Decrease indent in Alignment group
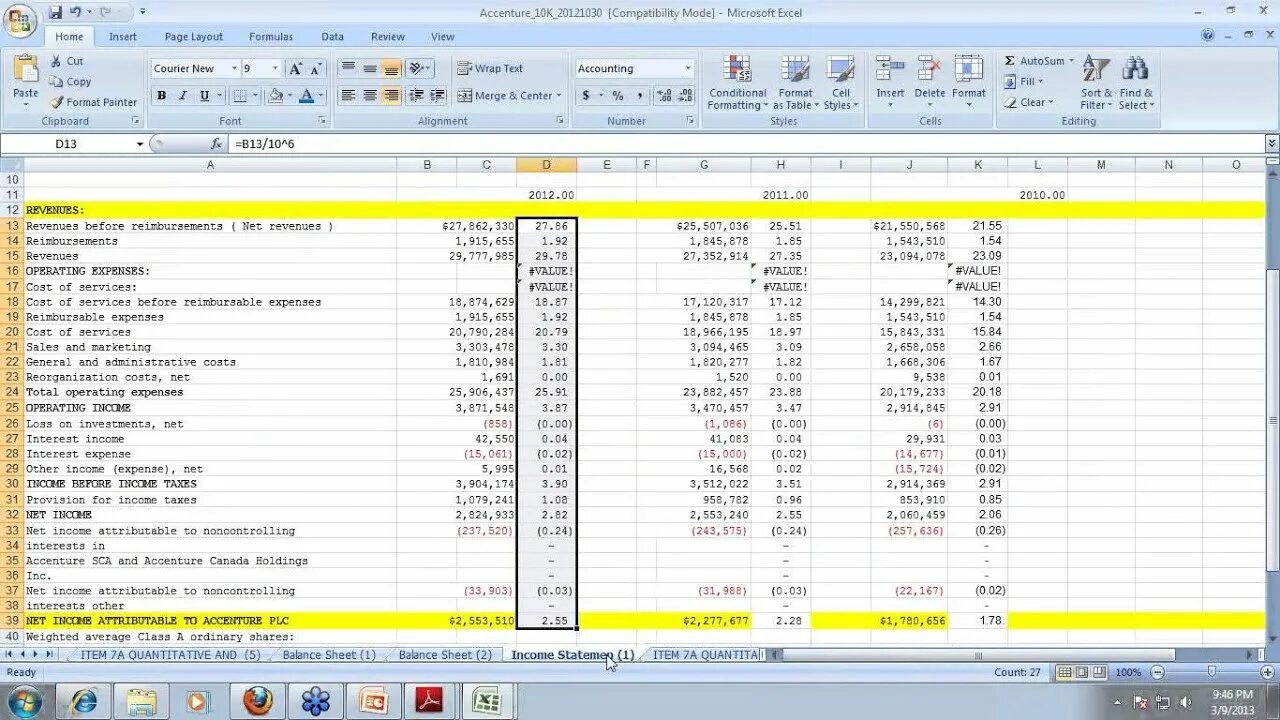 tap(417, 96)
